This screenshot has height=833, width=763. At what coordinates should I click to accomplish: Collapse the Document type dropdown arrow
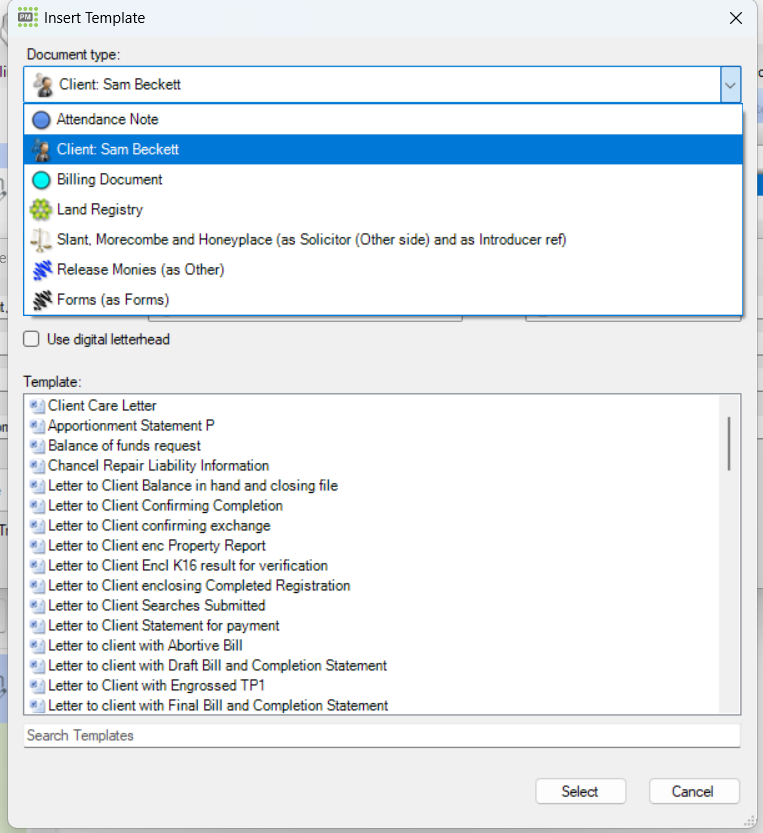[x=729, y=85]
